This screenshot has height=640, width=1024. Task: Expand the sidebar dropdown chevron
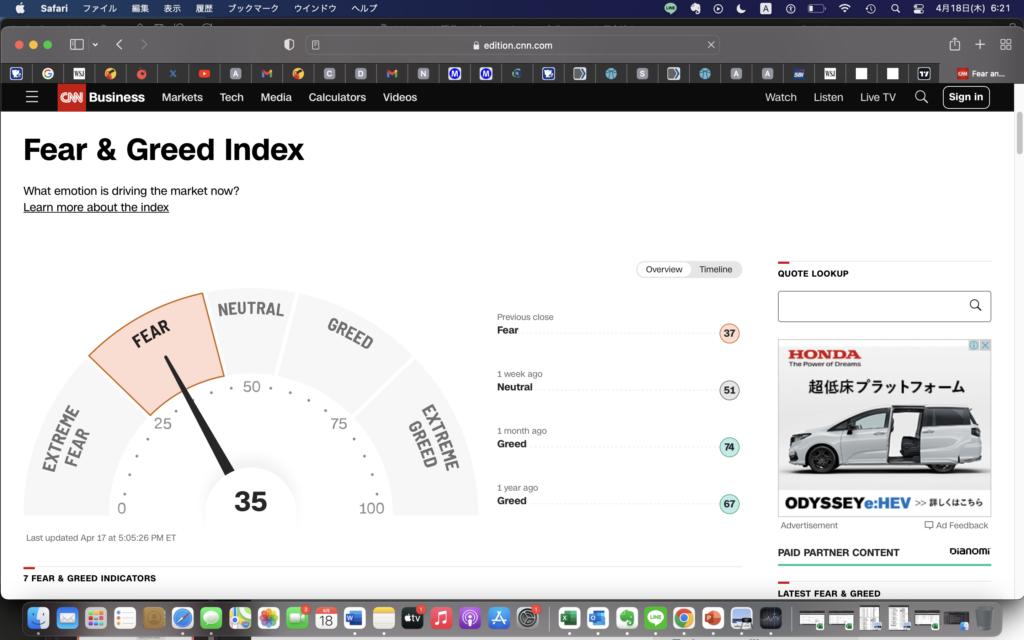95,45
